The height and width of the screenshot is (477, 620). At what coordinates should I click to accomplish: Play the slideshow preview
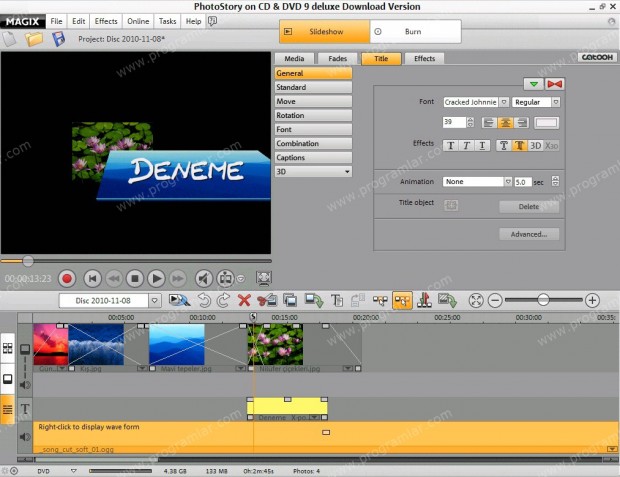tap(156, 279)
